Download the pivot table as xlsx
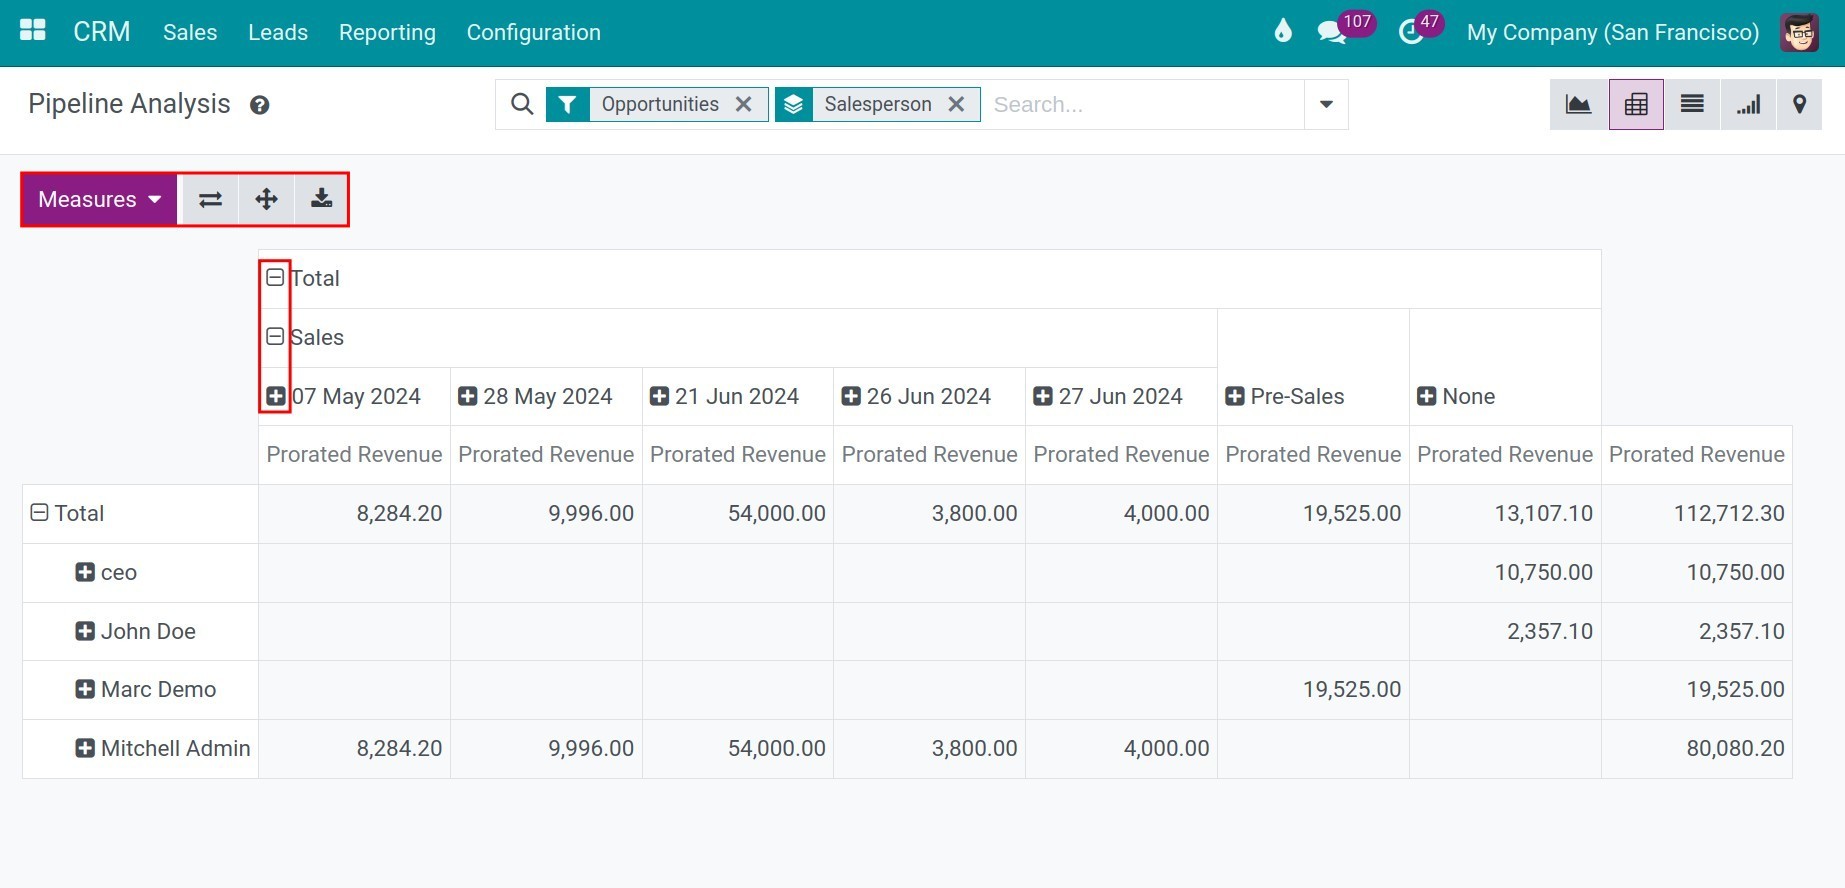Image resolution: width=1845 pixels, height=888 pixels. 321,199
